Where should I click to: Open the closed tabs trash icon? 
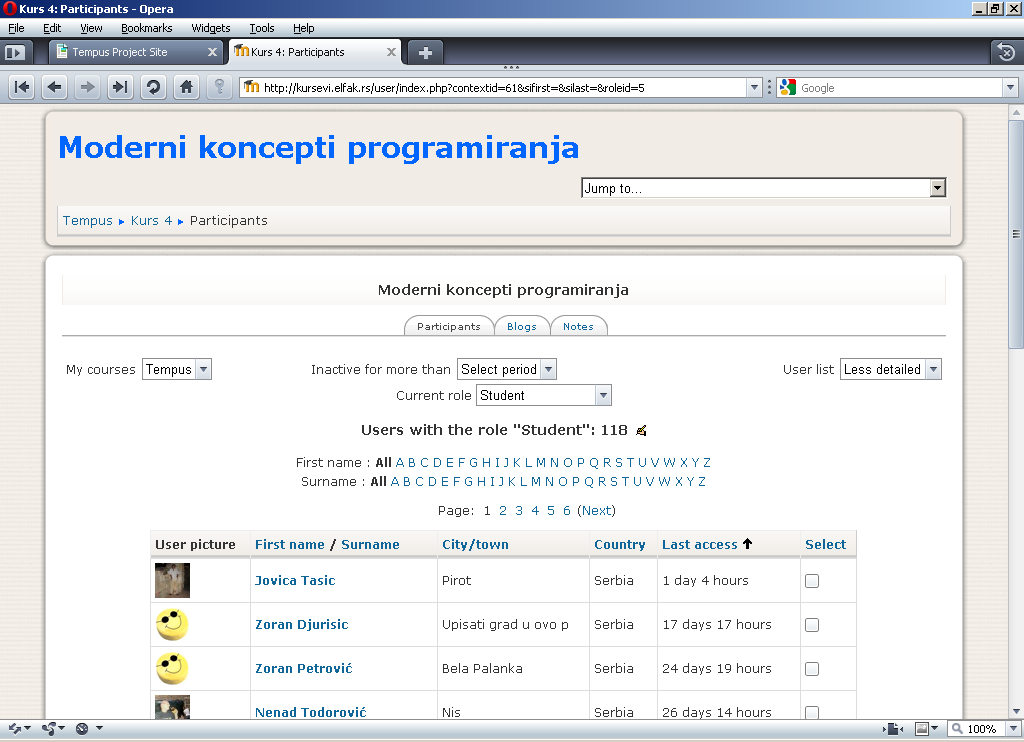pos(1006,52)
